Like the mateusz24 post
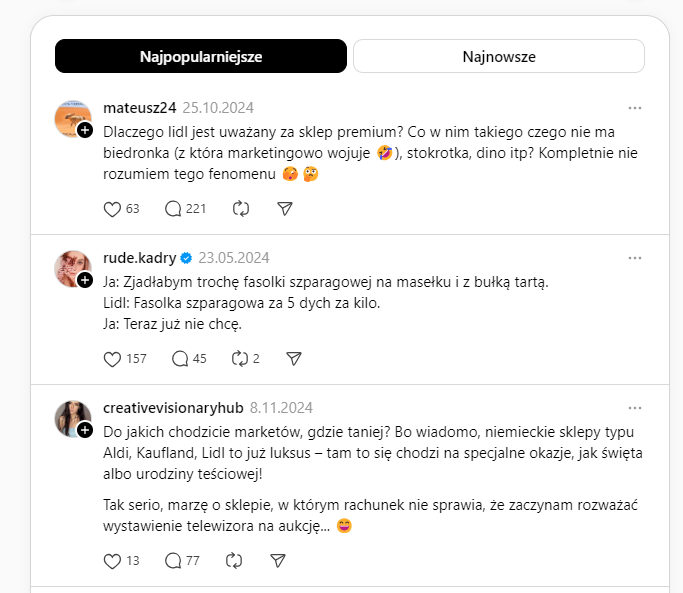The width and height of the screenshot is (683, 593). tap(112, 209)
